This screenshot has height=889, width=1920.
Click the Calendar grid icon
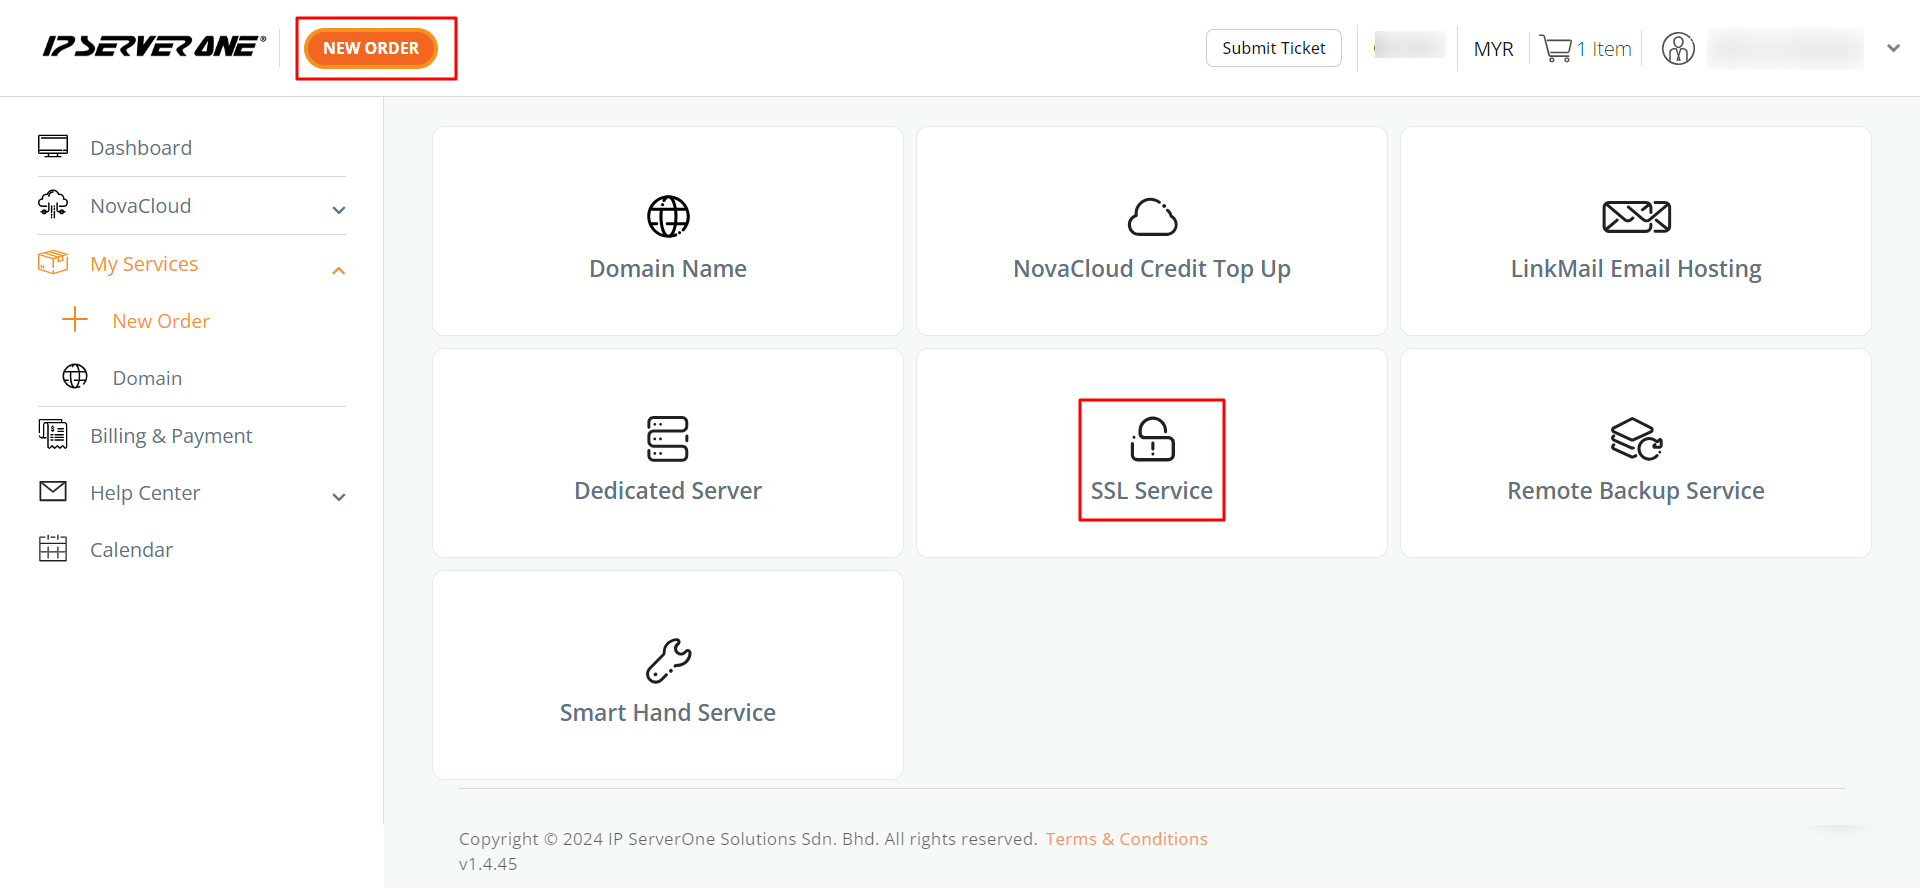point(53,549)
